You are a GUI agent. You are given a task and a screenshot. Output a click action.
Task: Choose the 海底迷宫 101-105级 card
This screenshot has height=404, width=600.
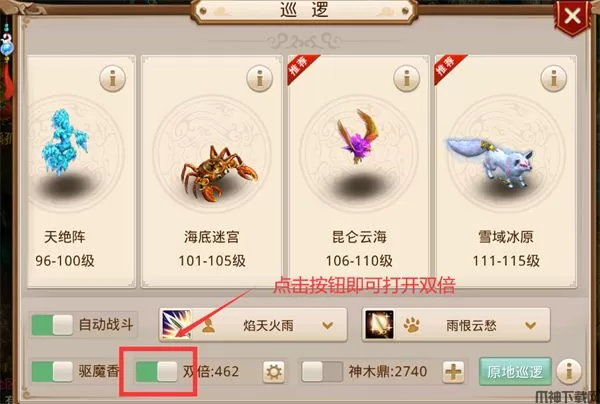pos(212,171)
